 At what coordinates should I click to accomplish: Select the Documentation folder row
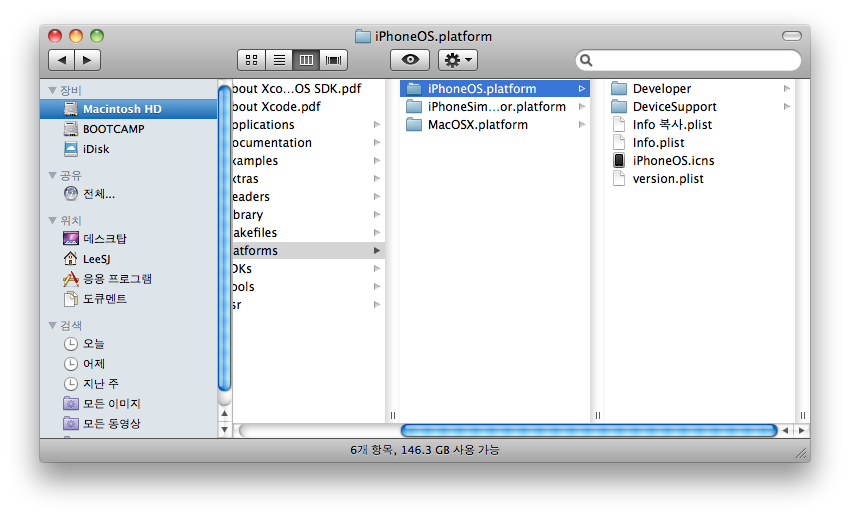[308, 143]
